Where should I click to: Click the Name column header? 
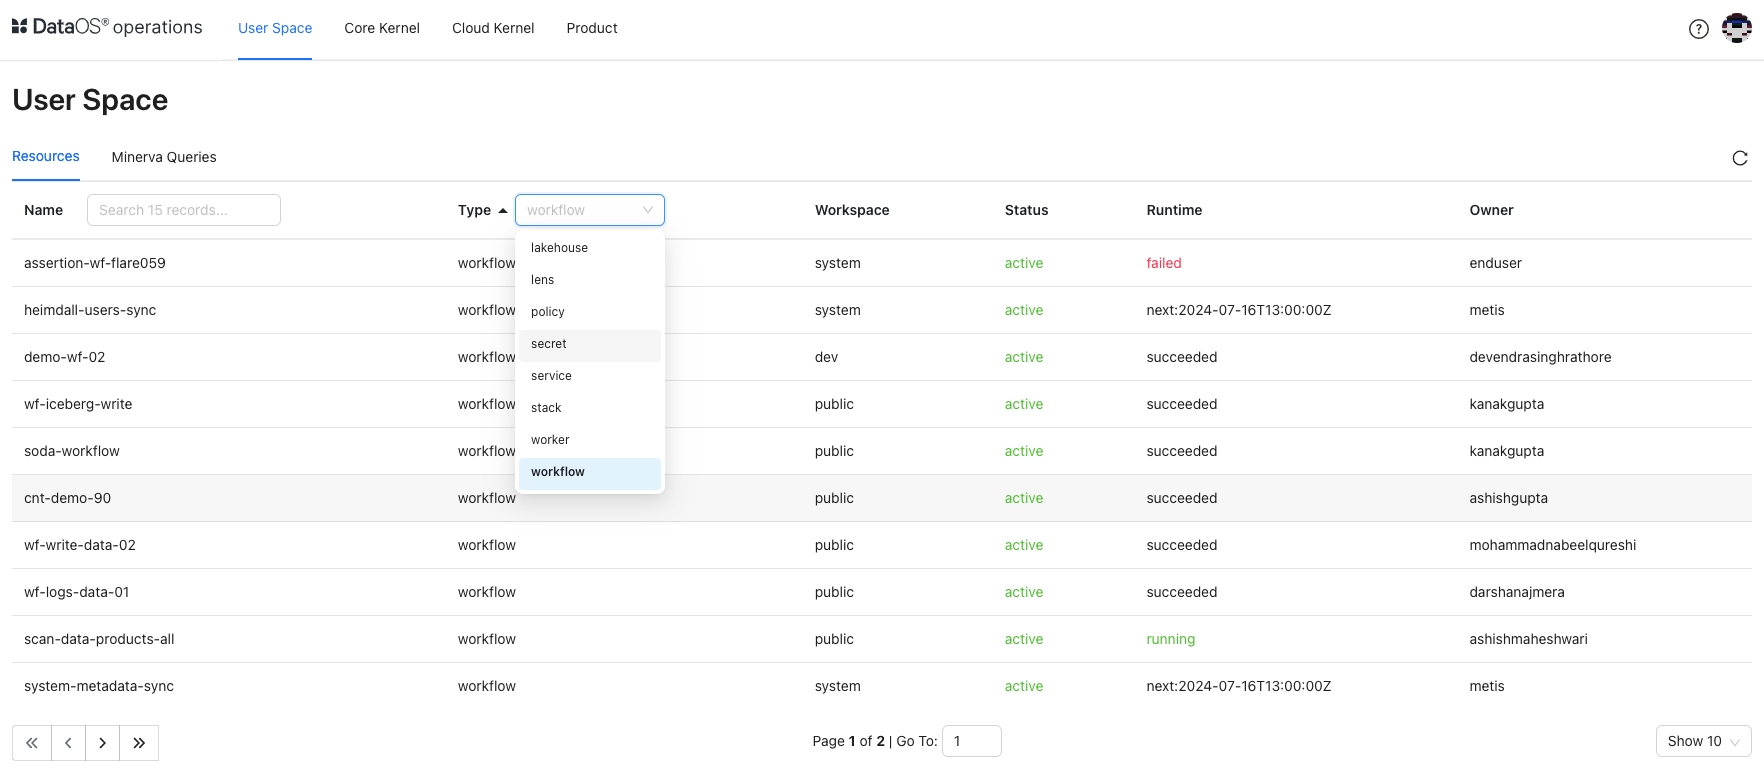43,210
